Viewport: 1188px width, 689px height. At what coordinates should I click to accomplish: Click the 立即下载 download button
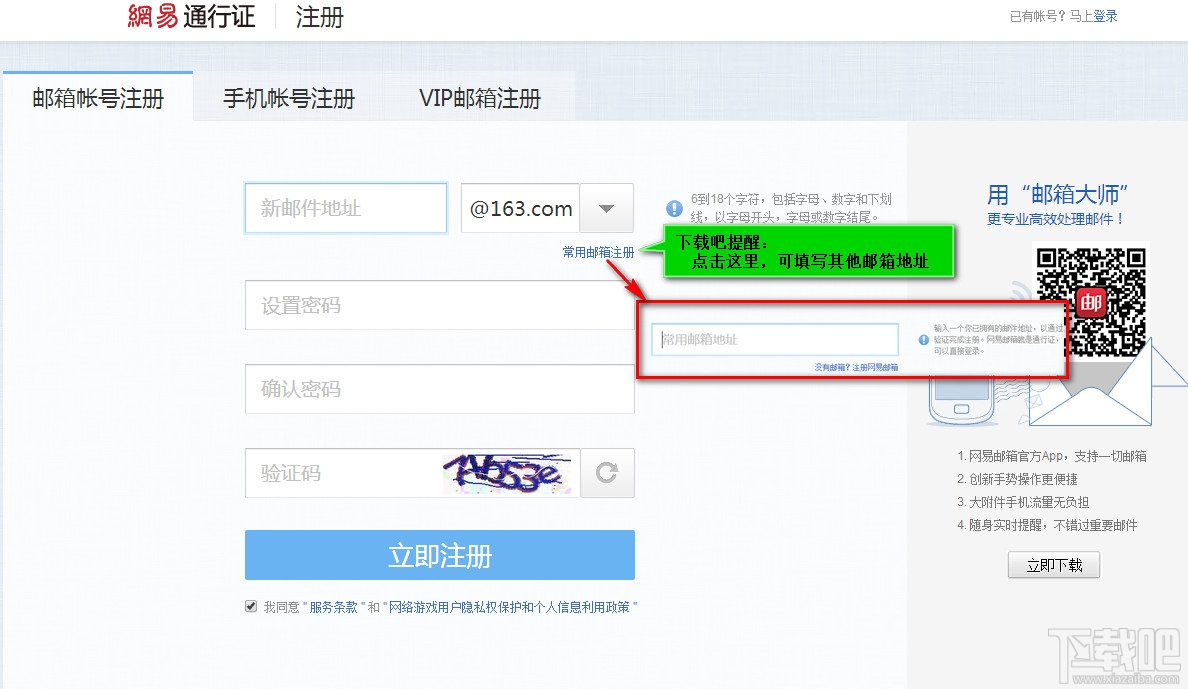point(1054,565)
